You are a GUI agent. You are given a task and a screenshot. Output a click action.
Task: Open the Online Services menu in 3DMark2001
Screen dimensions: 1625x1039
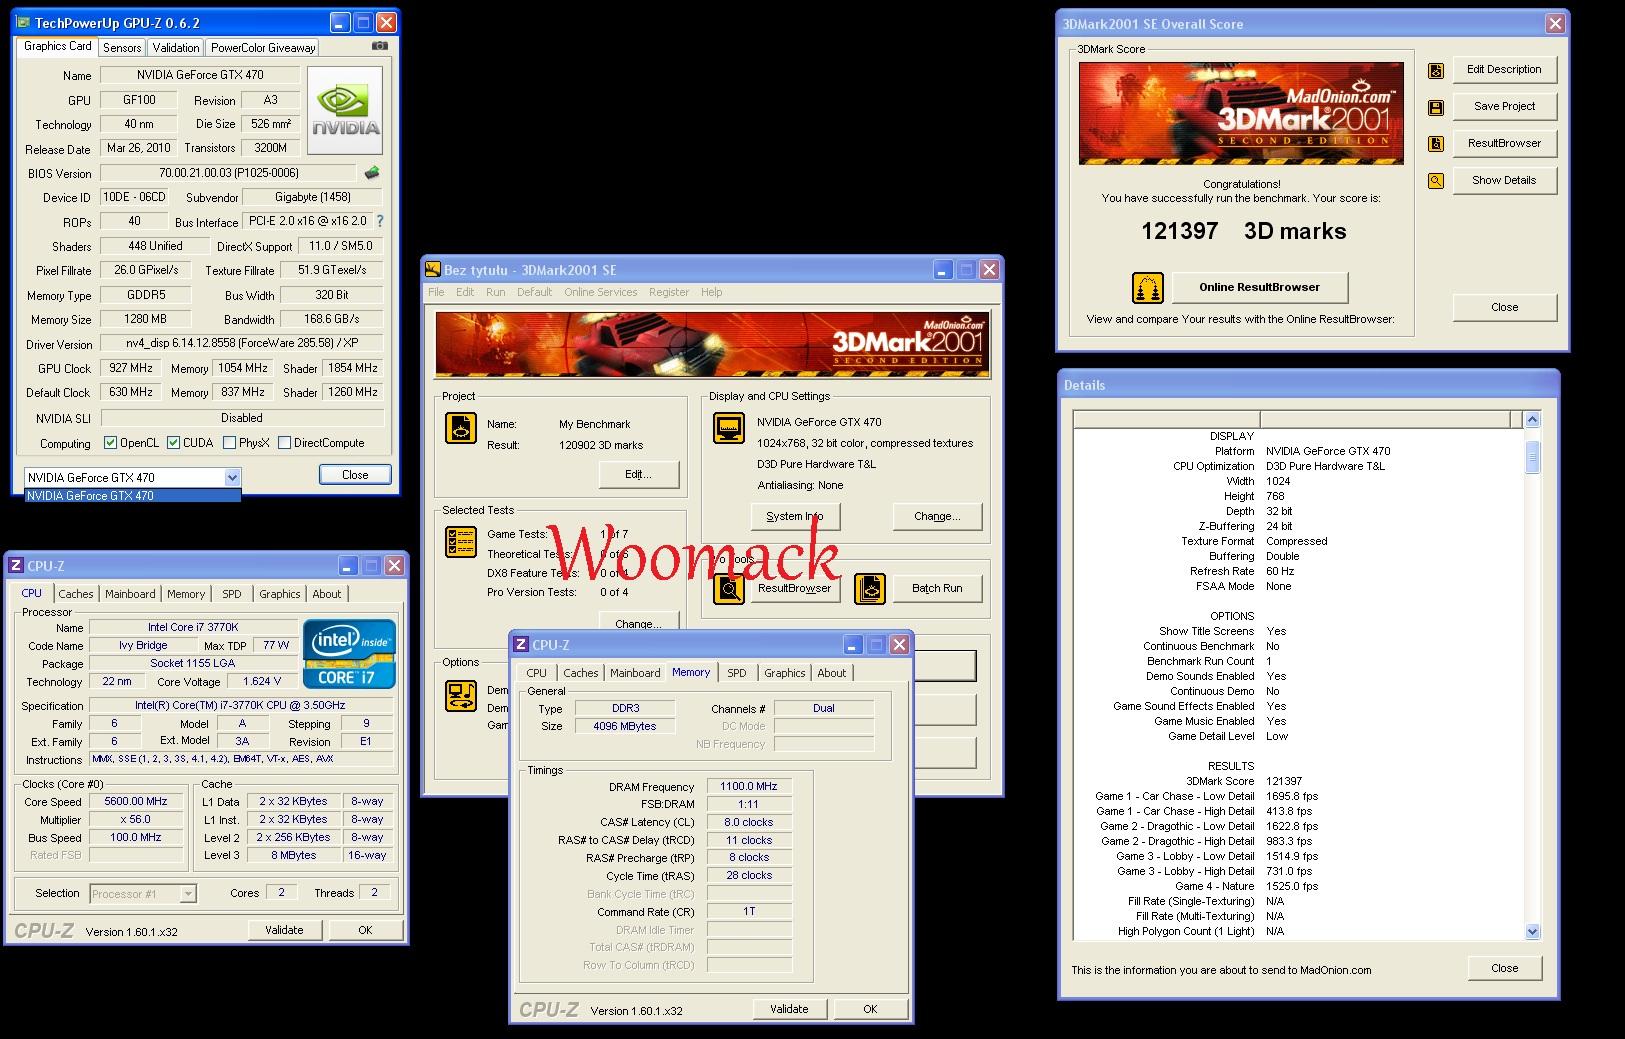tap(600, 292)
